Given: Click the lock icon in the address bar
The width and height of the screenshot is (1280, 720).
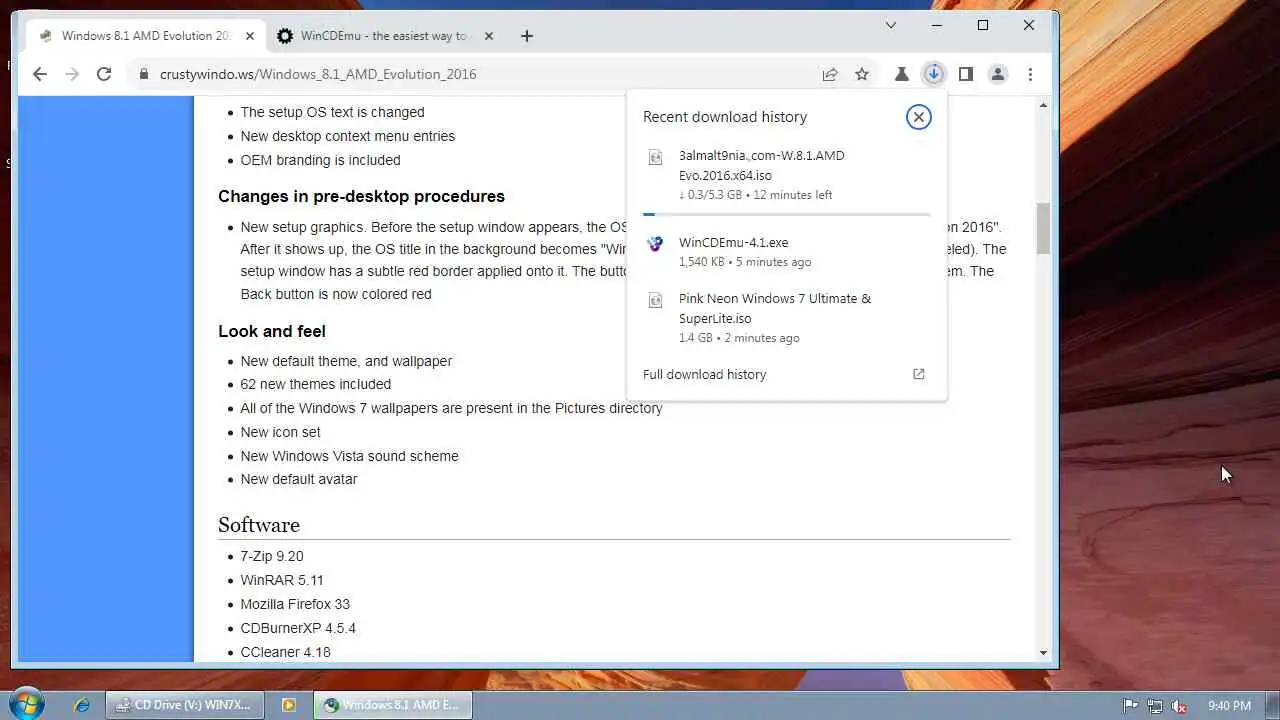Looking at the screenshot, I should pos(143,74).
